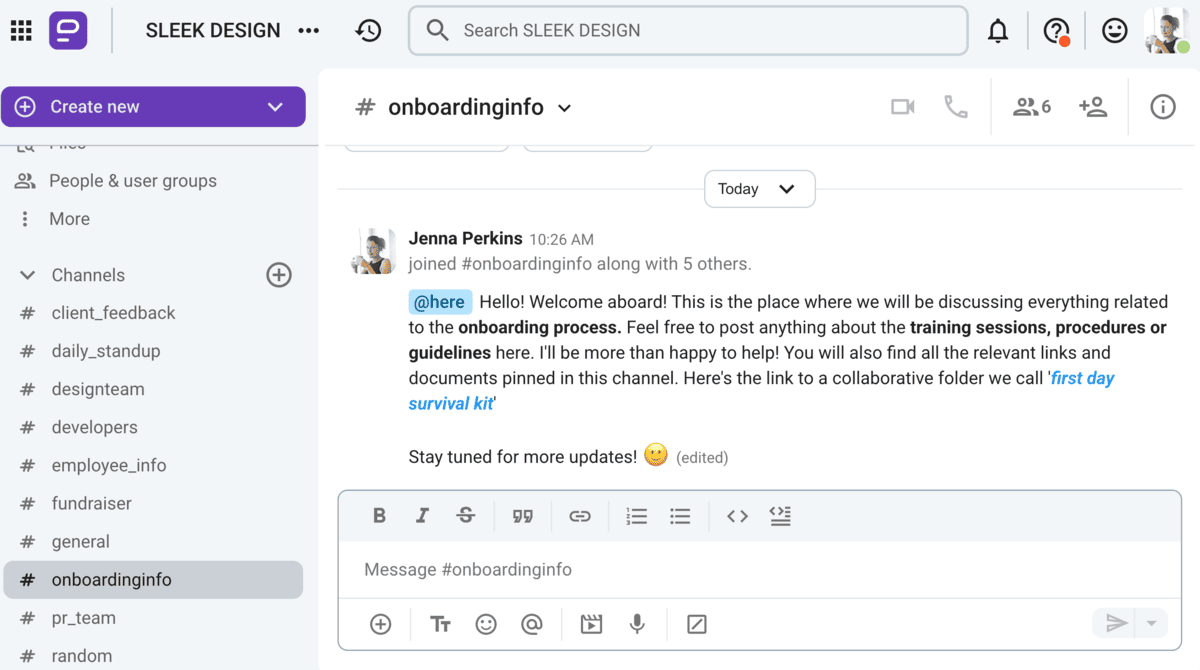Screen dimensions: 1200x670
Task: Start a video call in the channel
Action: [902, 107]
